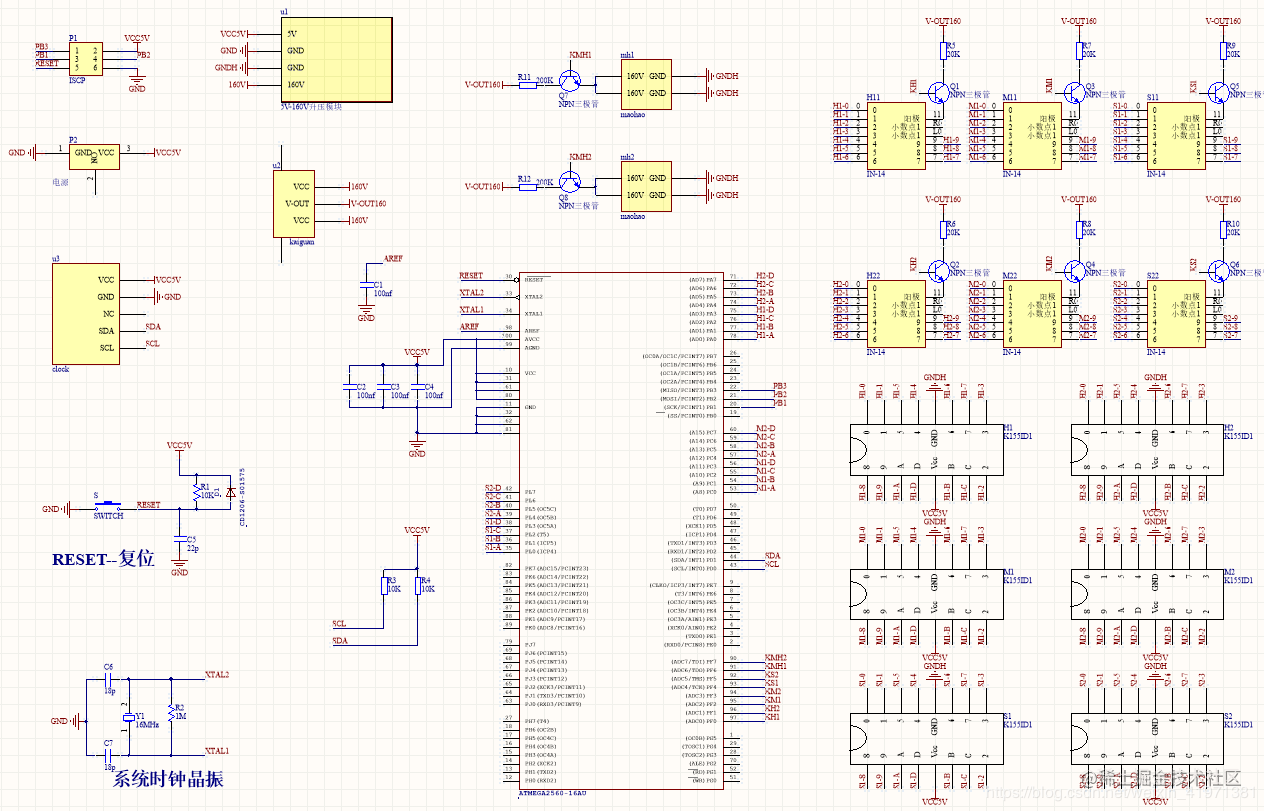Select the mh1 maohao block
The height and width of the screenshot is (811, 1264).
tap(645, 84)
